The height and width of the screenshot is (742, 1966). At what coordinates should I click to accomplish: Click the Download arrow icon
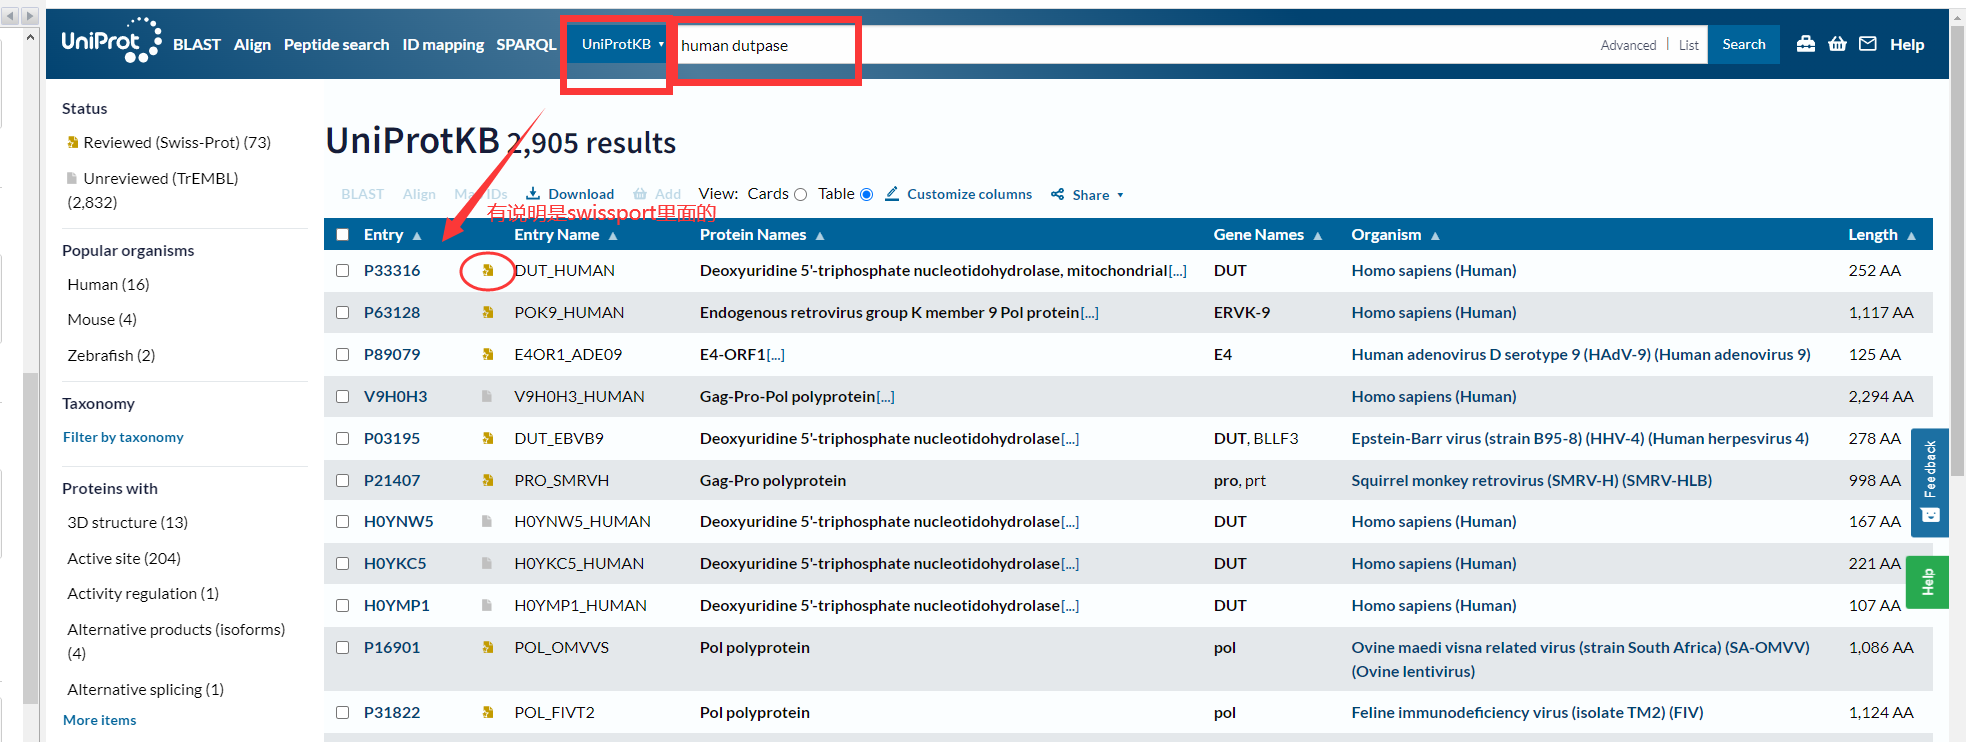pos(533,193)
